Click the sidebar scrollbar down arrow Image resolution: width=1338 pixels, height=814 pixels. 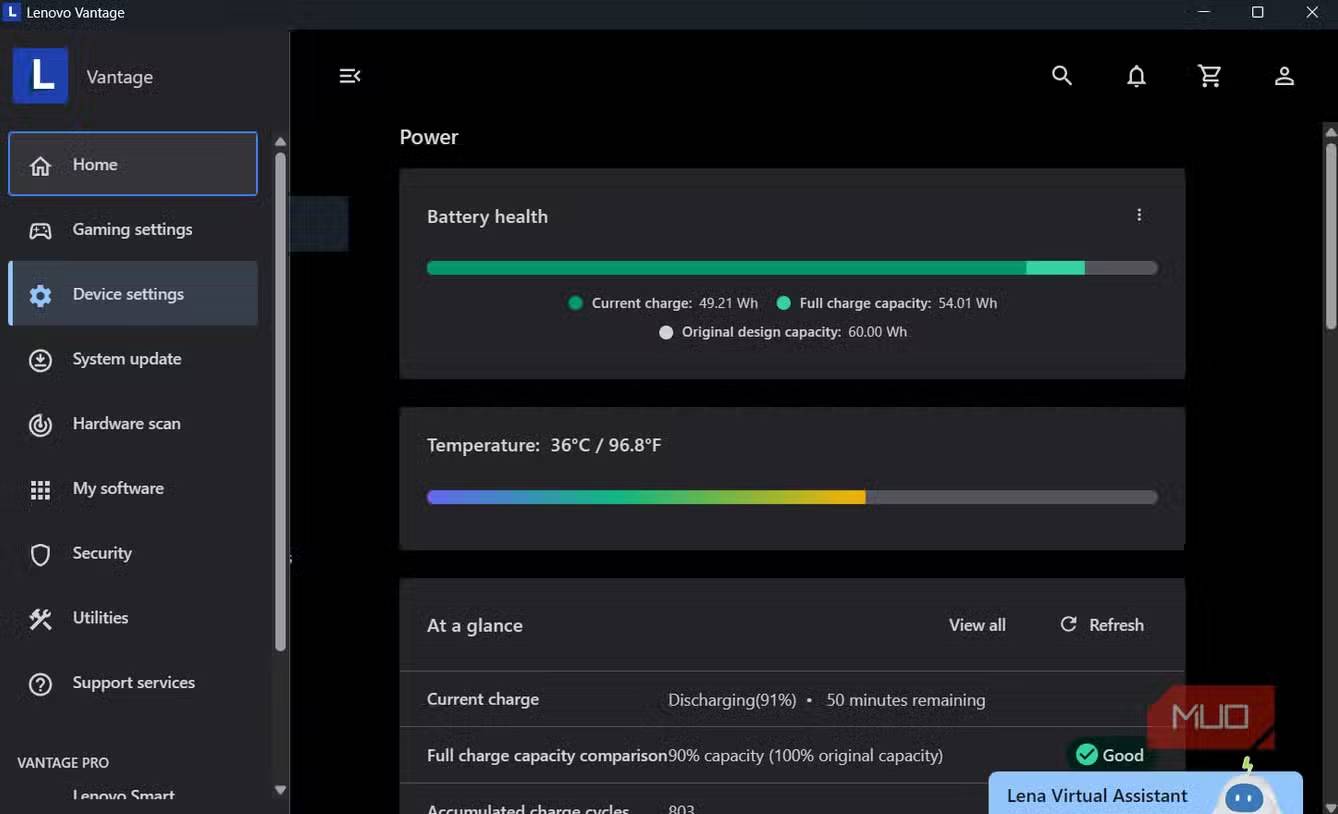280,790
